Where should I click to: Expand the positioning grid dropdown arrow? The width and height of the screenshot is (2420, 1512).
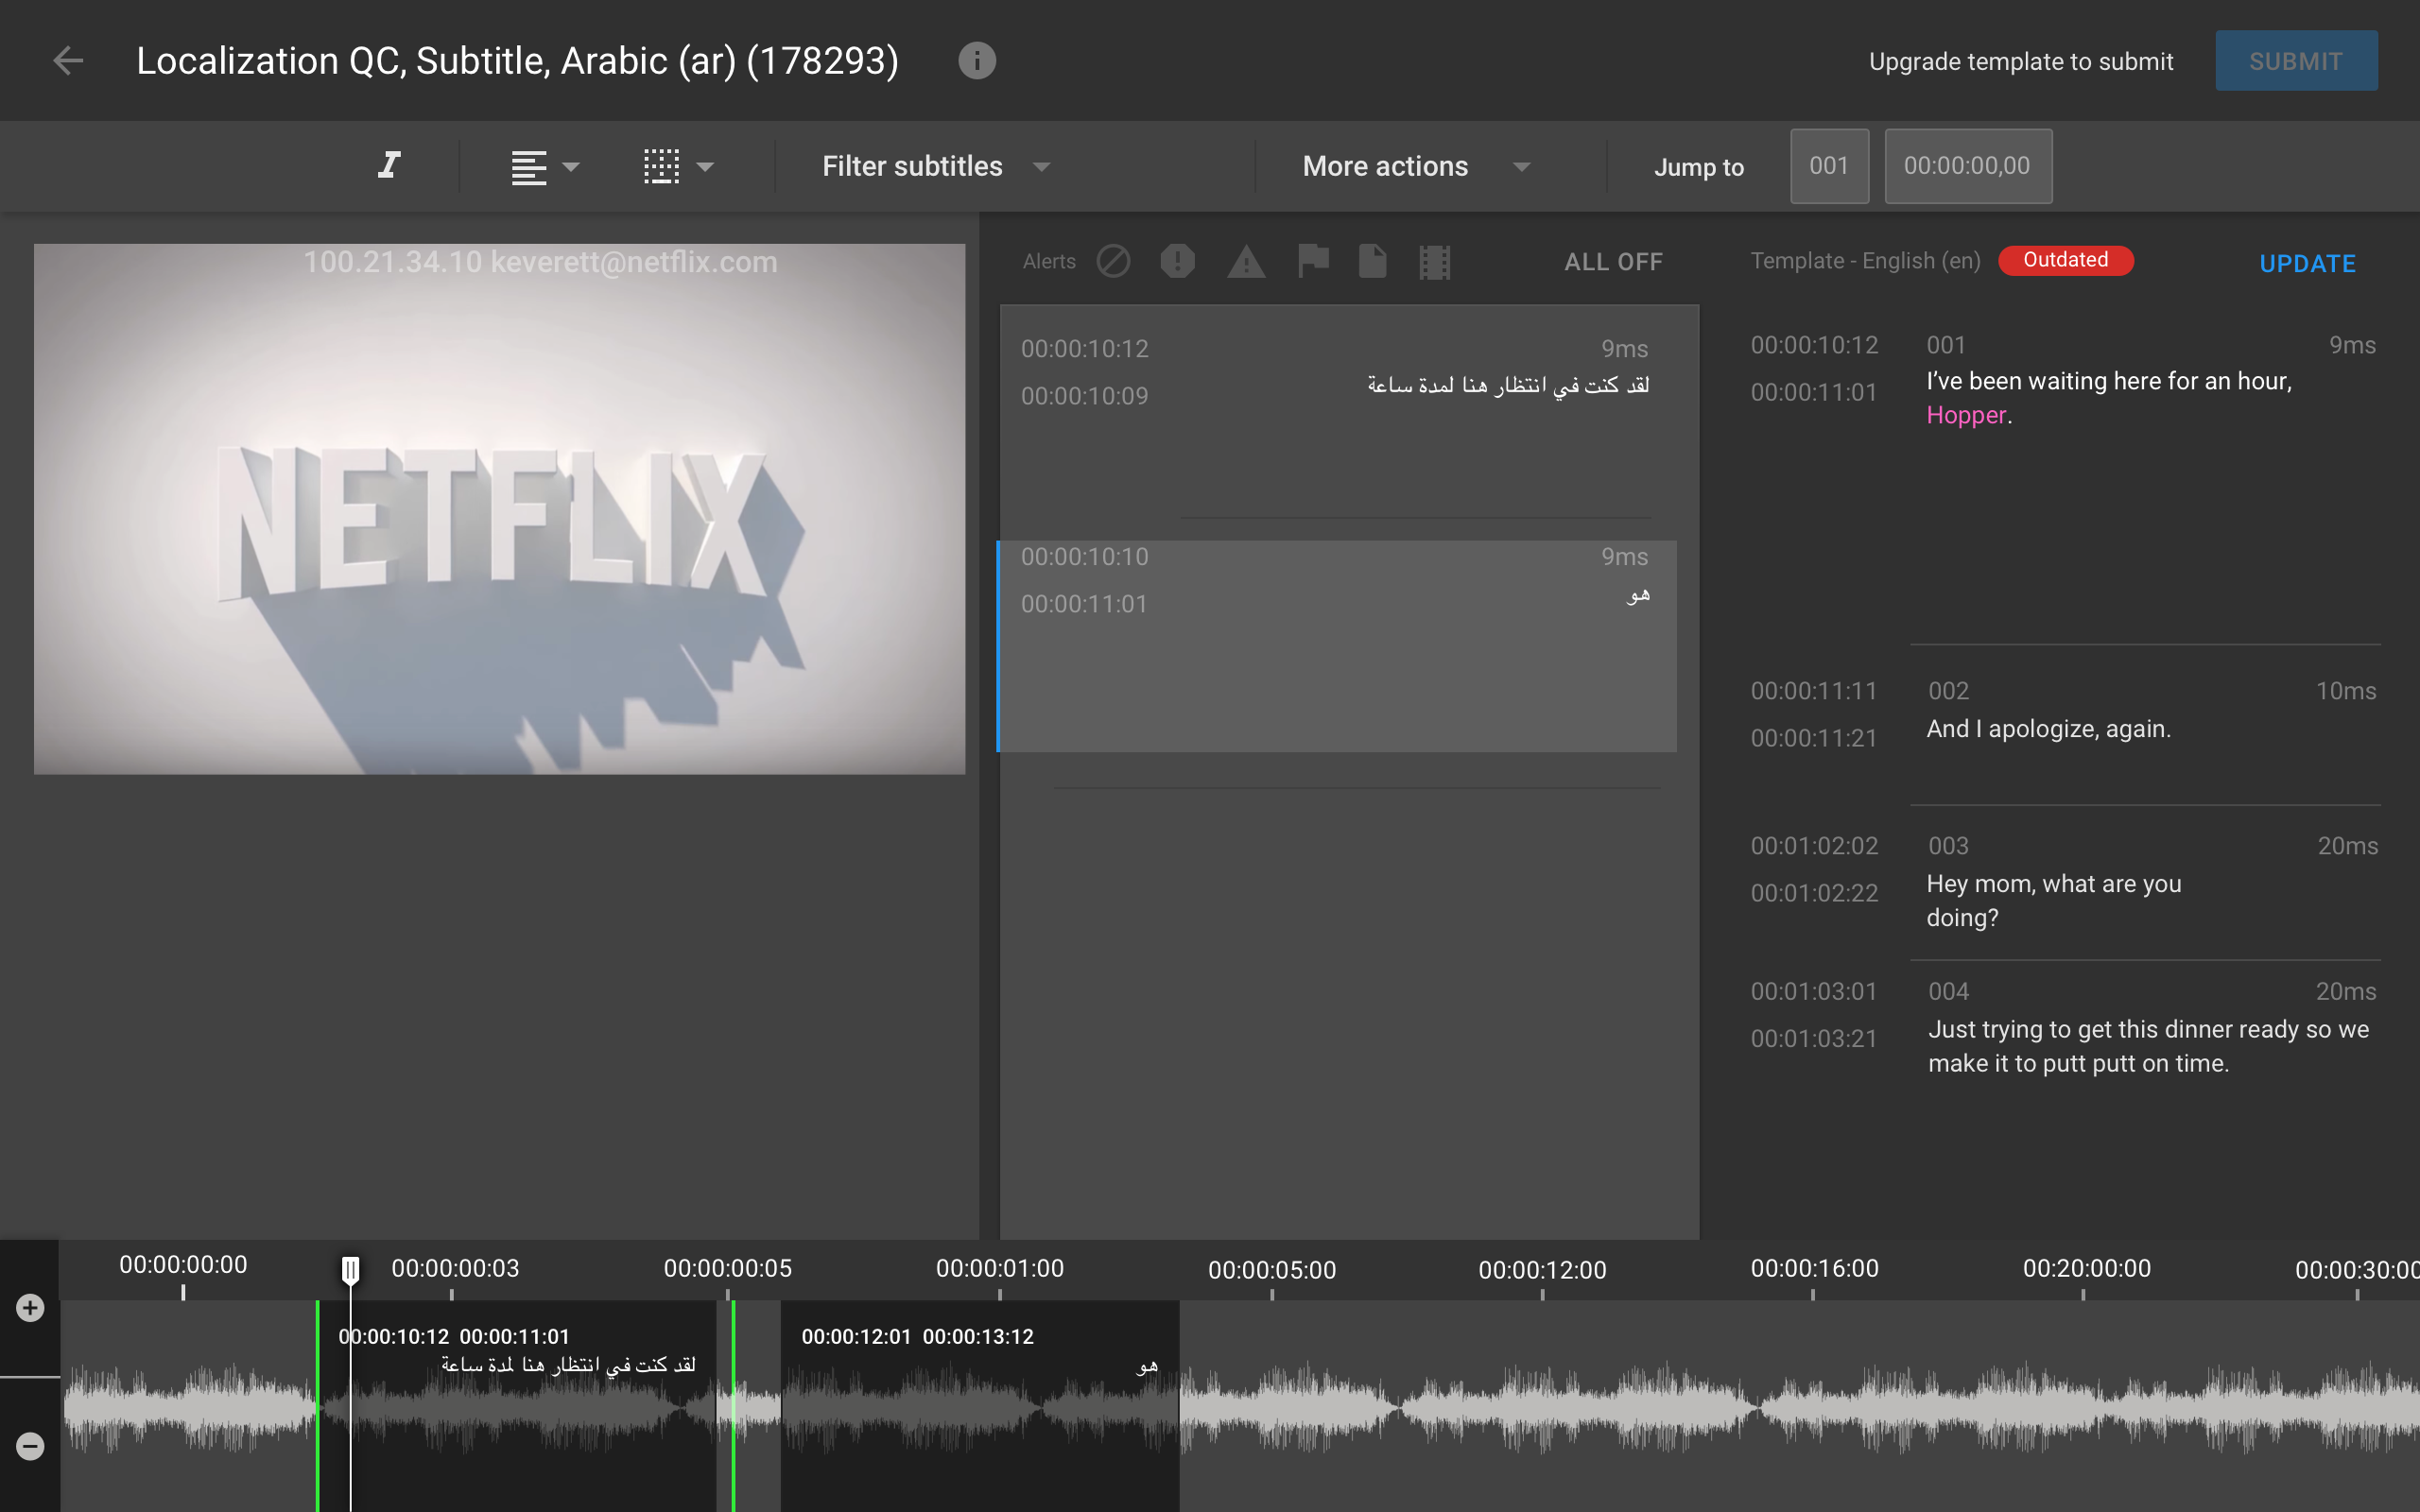(x=705, y=167)
